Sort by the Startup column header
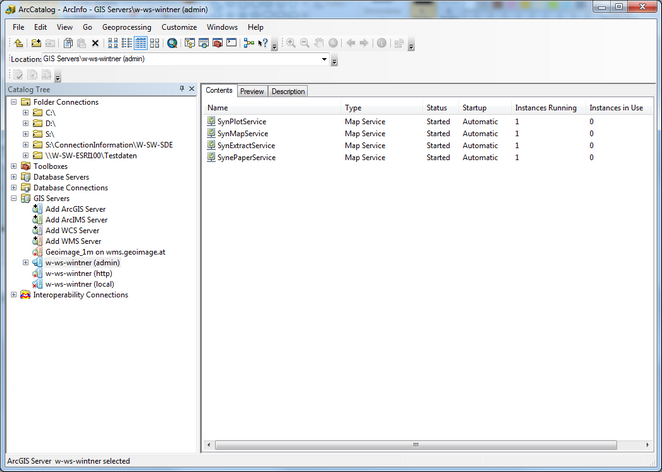The height and width of the screenshot is (472, 662). 485,108
